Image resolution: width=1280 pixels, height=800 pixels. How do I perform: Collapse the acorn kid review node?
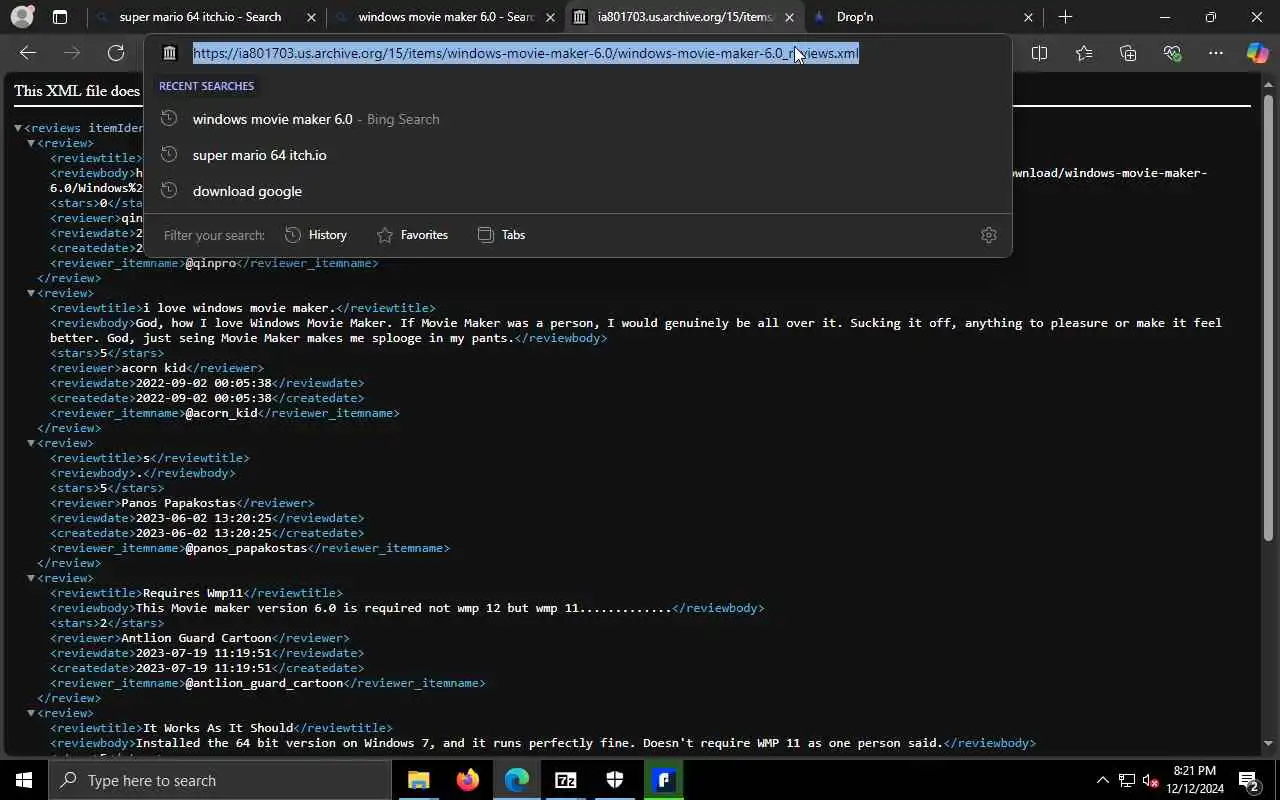point(30,293)
